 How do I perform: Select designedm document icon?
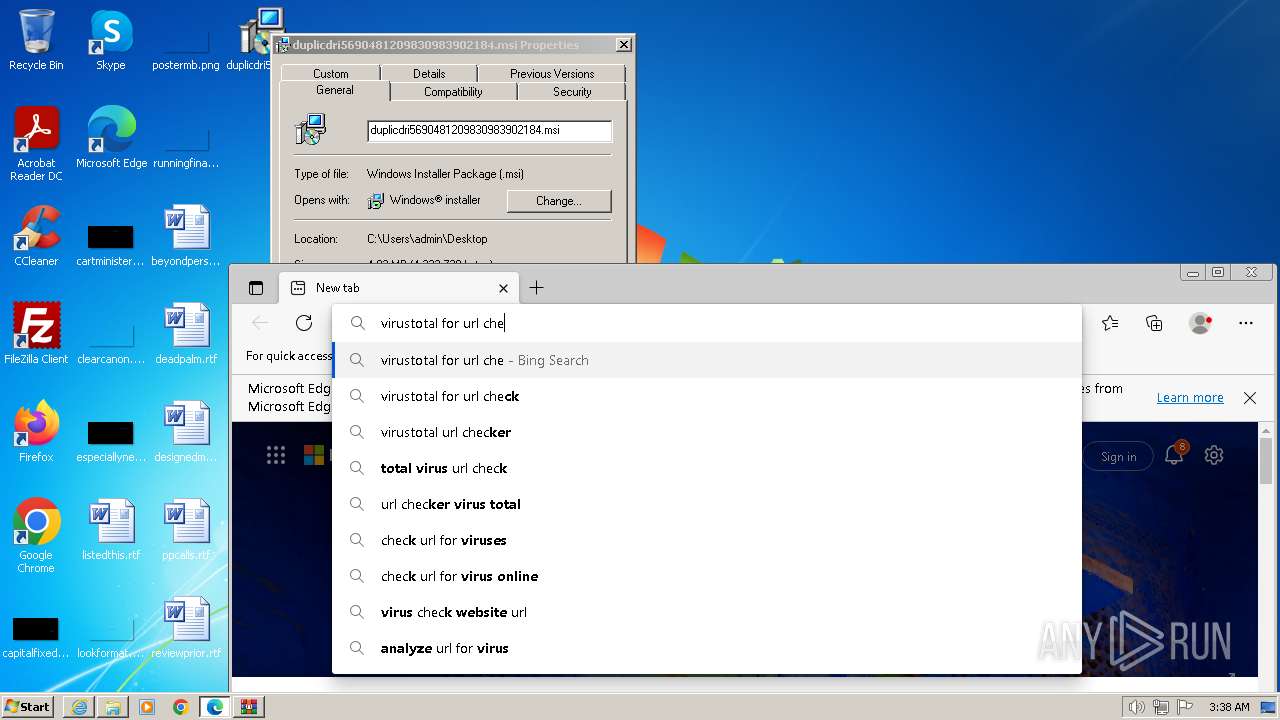tap(186, 431)
